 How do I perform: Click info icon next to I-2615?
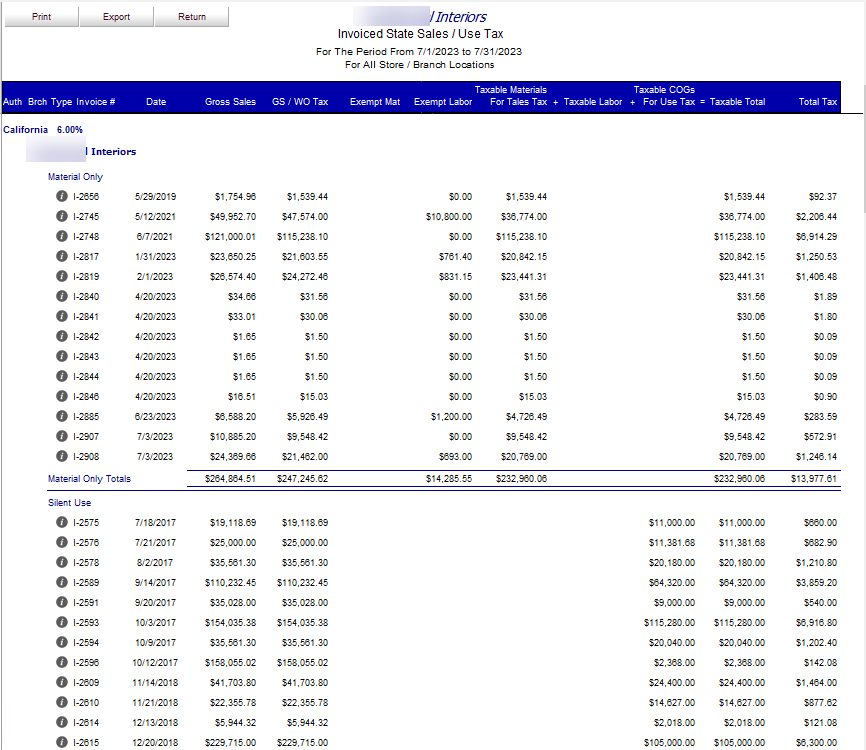point(62,742)
